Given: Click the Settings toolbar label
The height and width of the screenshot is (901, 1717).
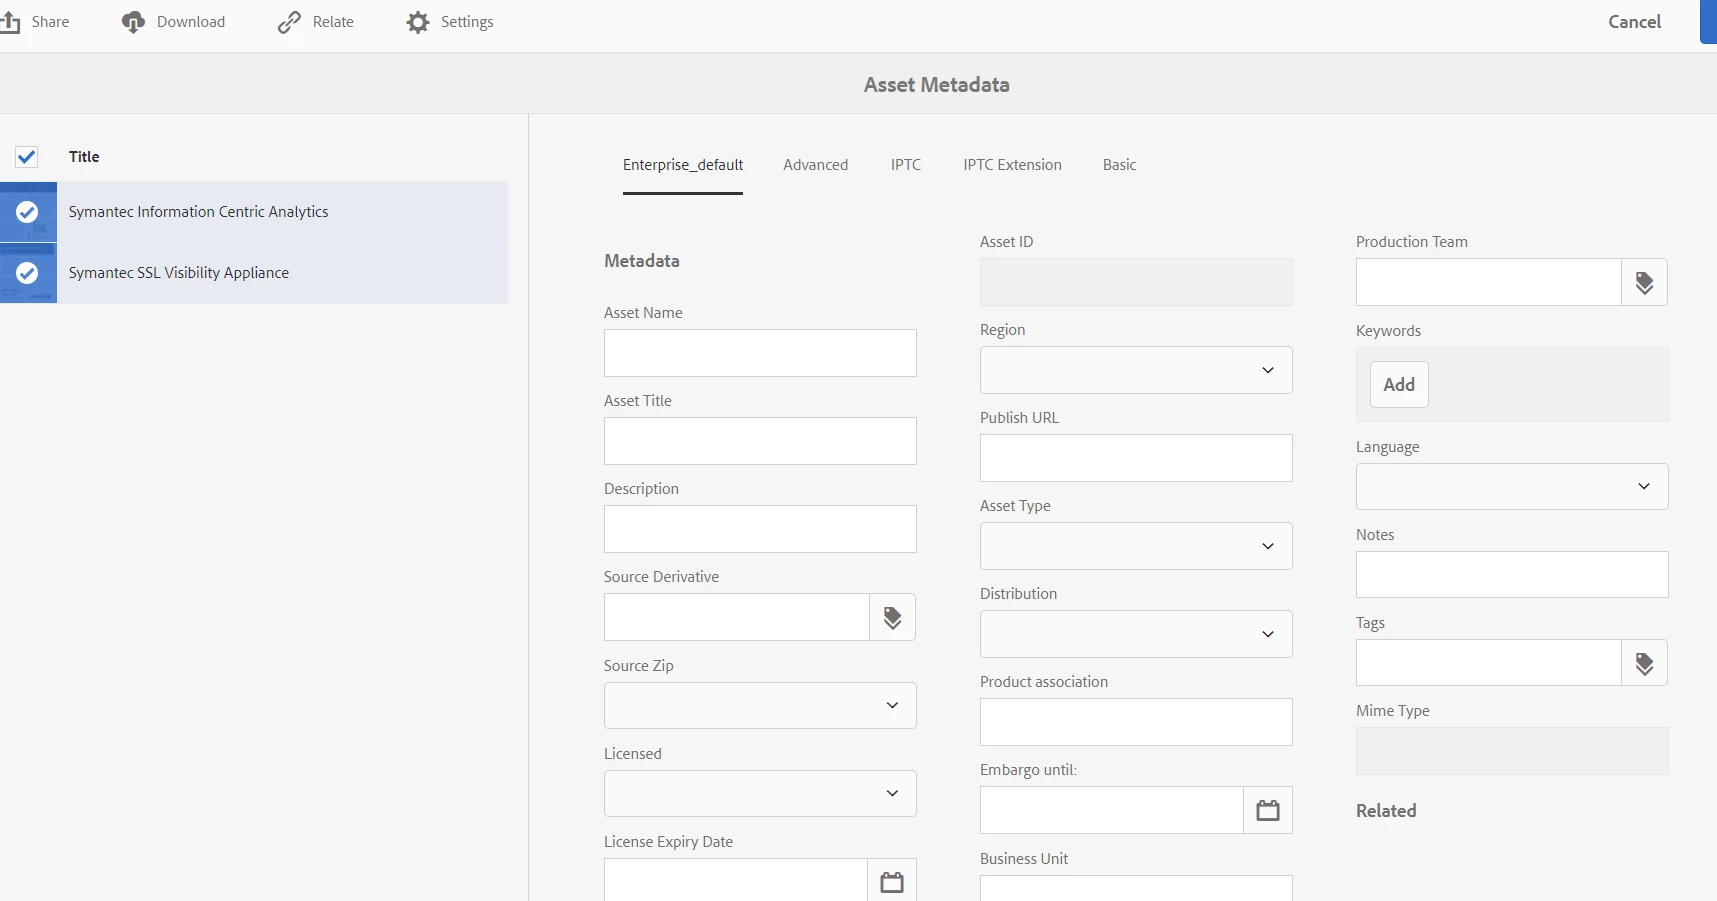Looking at the screenshot, I should [x=467, y=22].
